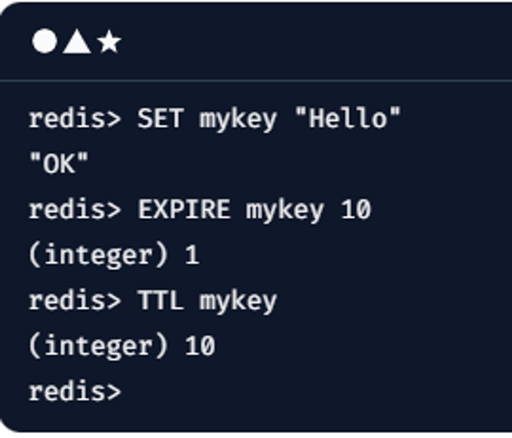
Task: Click the empty redis> prompt at bottom
Action: (x=75, y=392)
